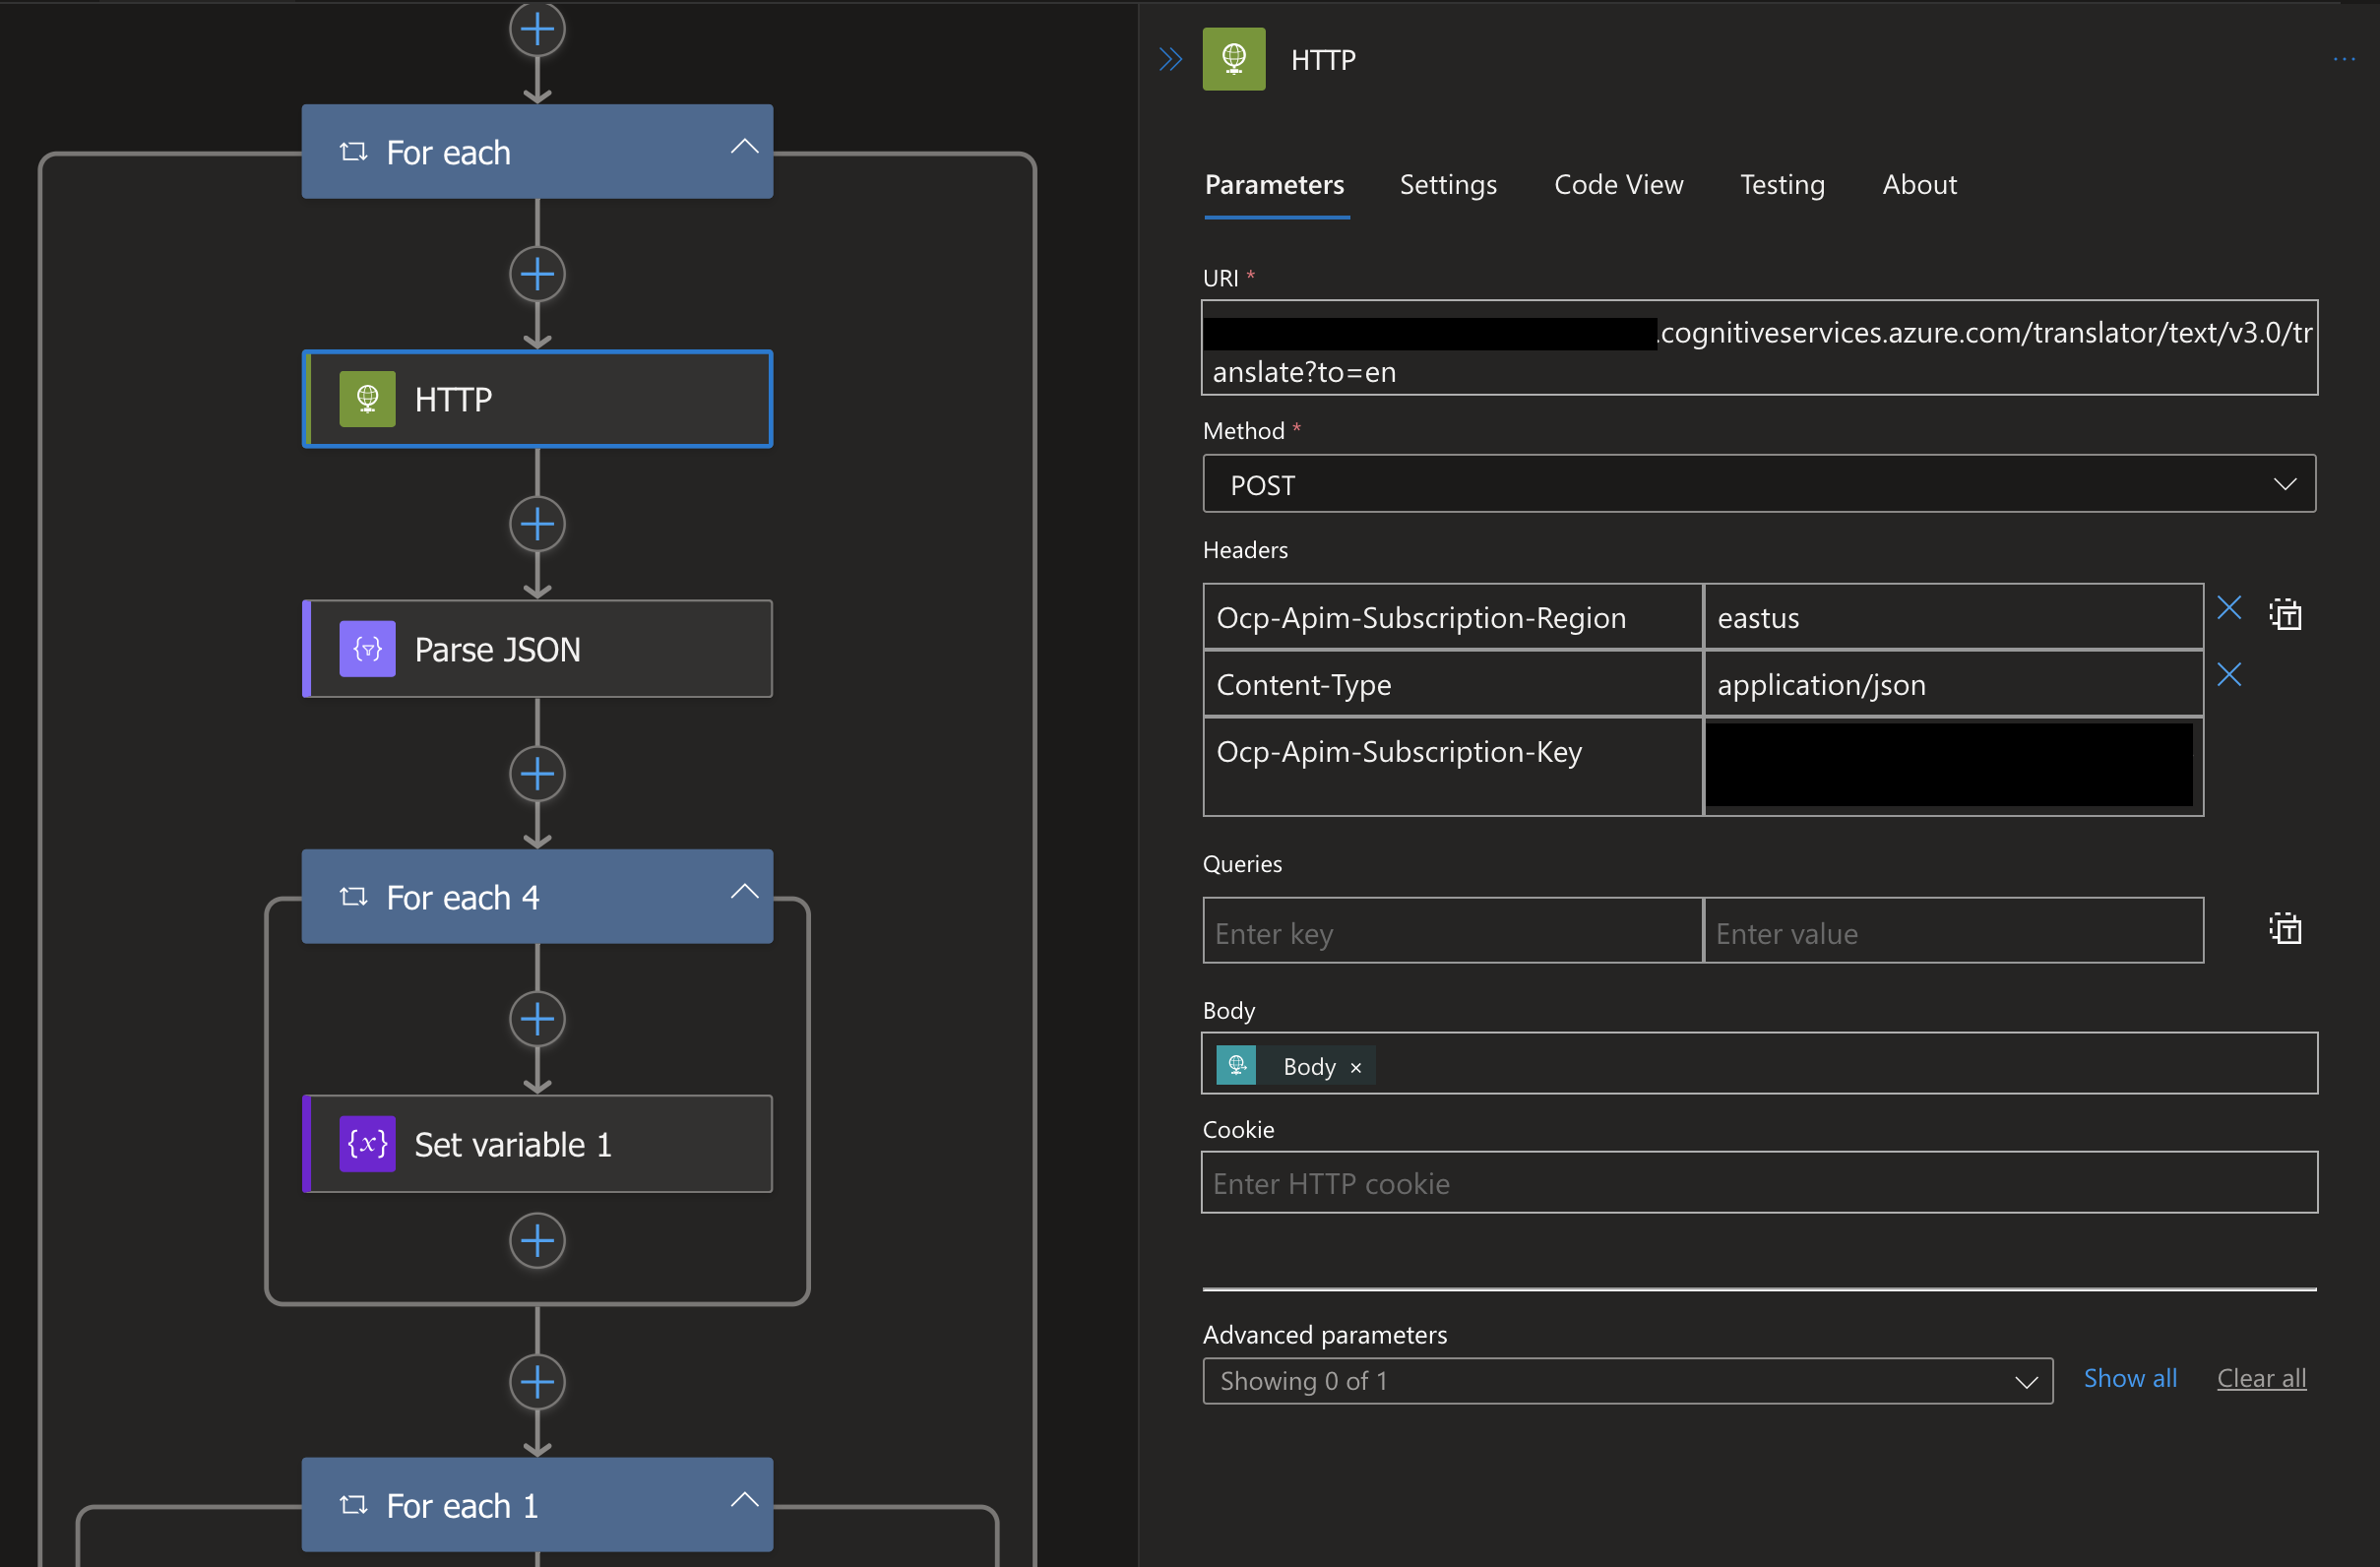Click the plus button above HTTP action

[537, 274]
